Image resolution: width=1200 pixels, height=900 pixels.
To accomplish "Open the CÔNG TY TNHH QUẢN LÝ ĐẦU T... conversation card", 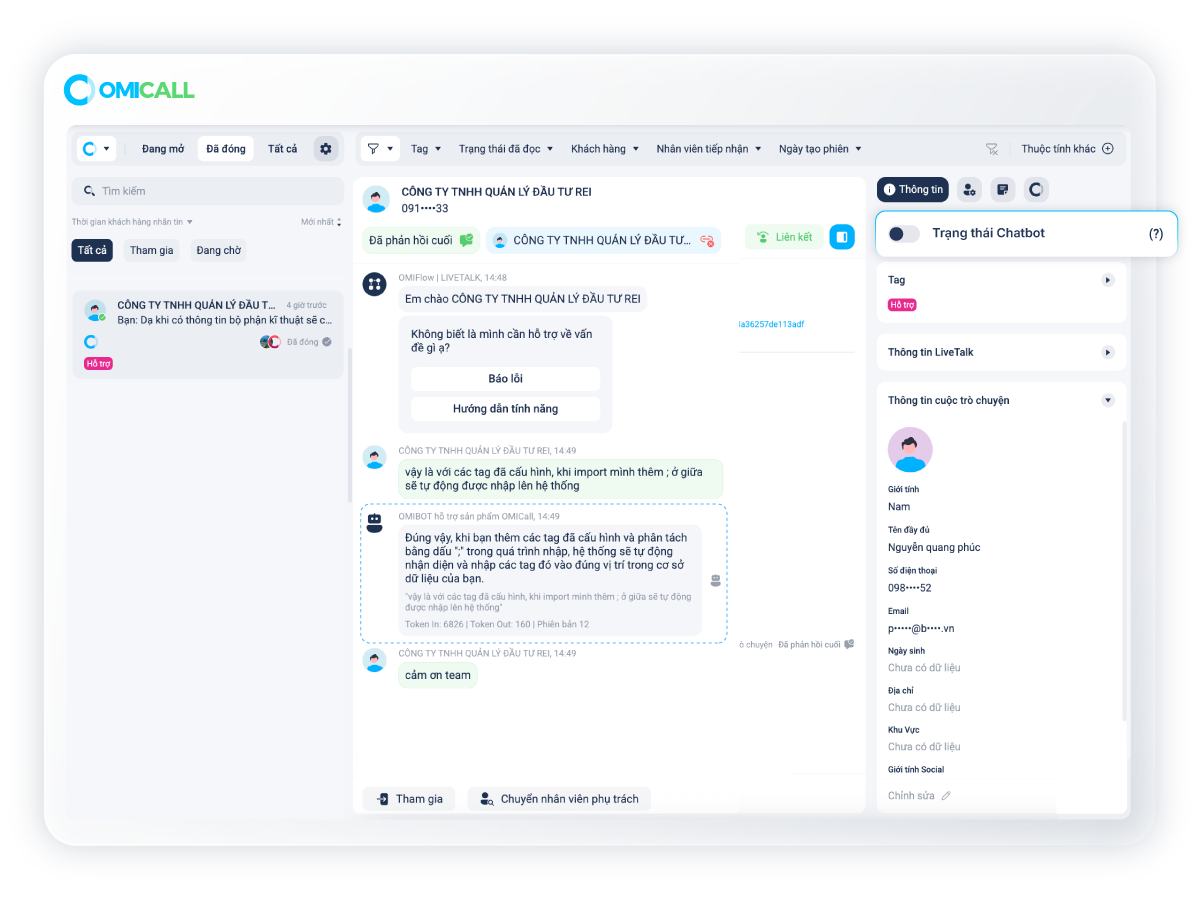I will (207, 335).
